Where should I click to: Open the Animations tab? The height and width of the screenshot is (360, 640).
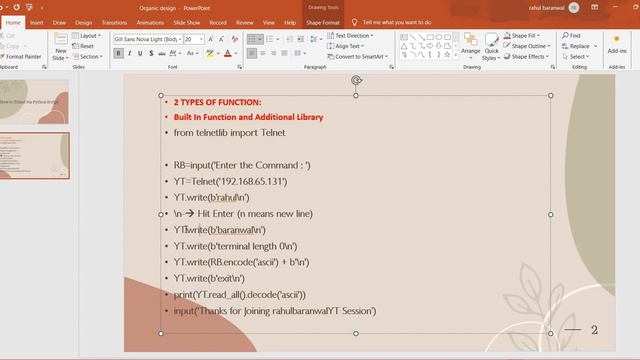pyautogui.click(x=150, y=23)
